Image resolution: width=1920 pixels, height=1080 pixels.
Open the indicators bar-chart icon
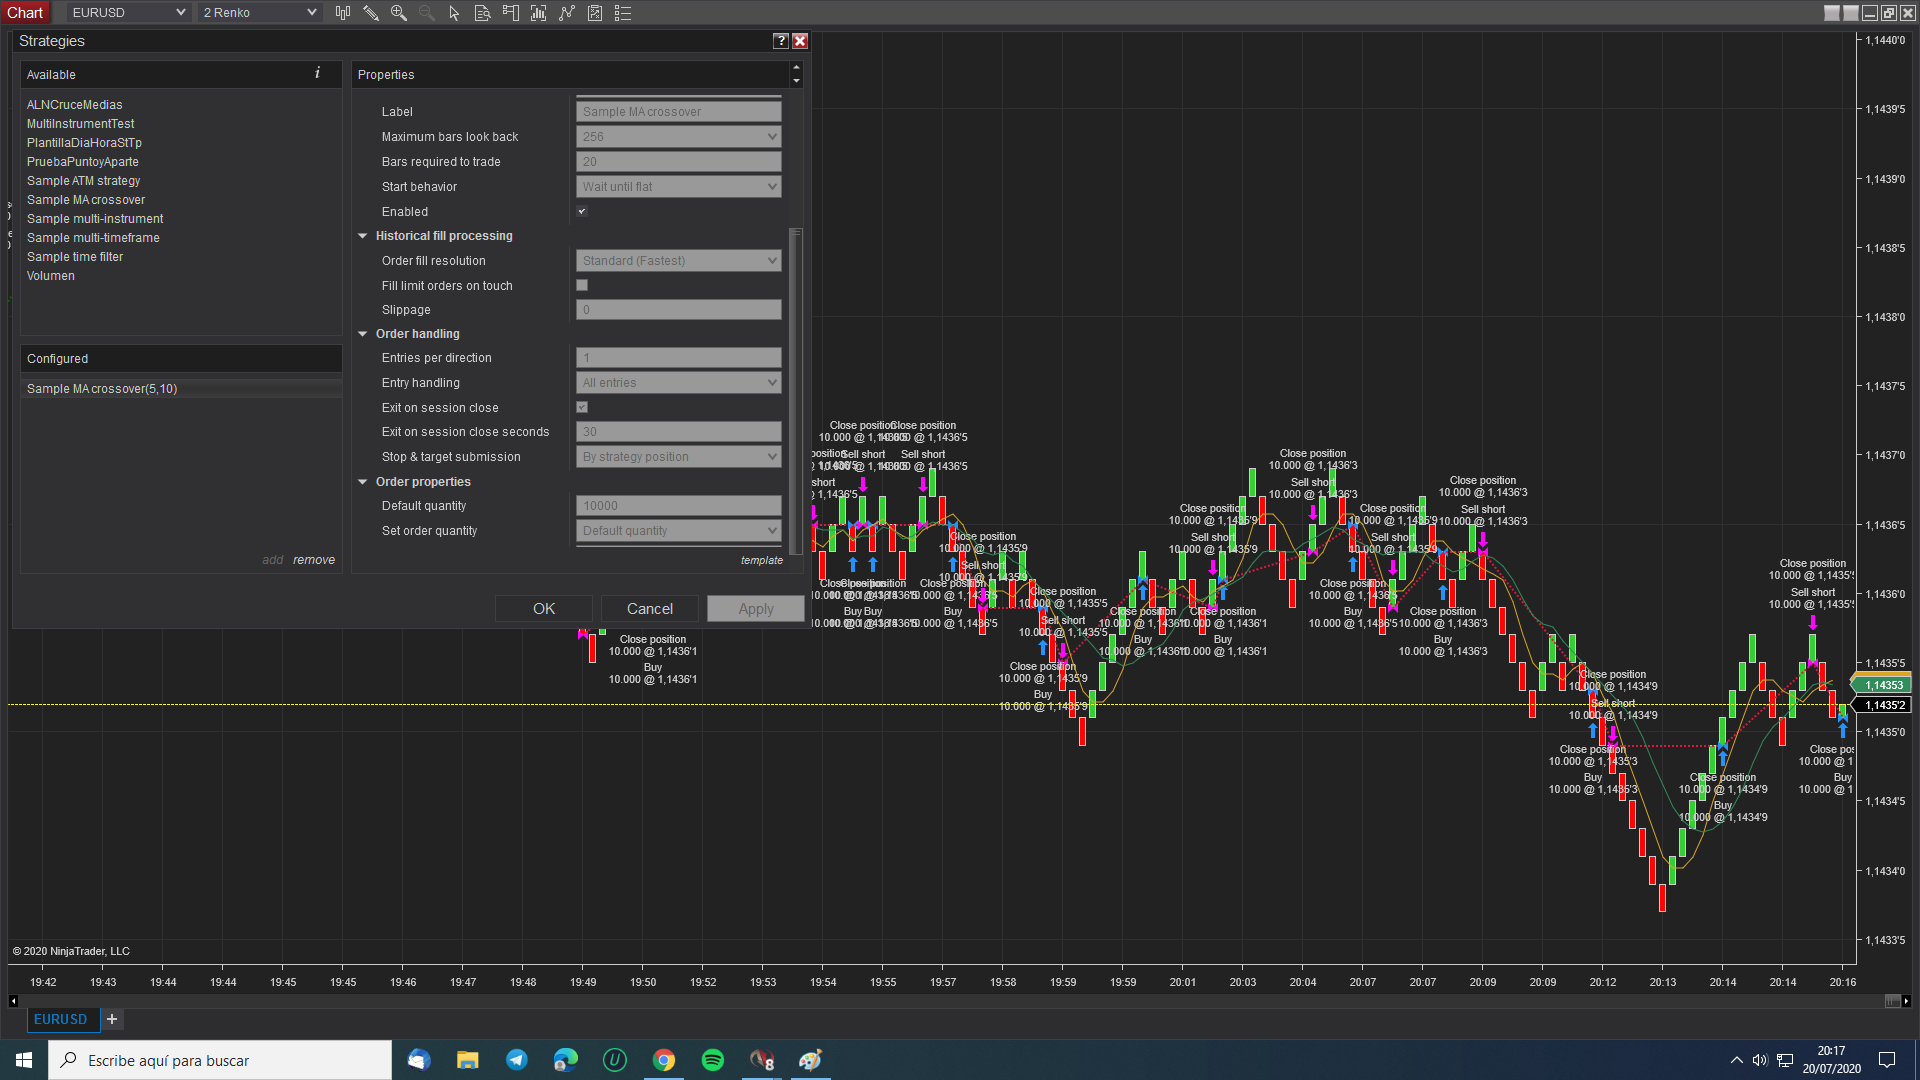[x=538, y=13]
